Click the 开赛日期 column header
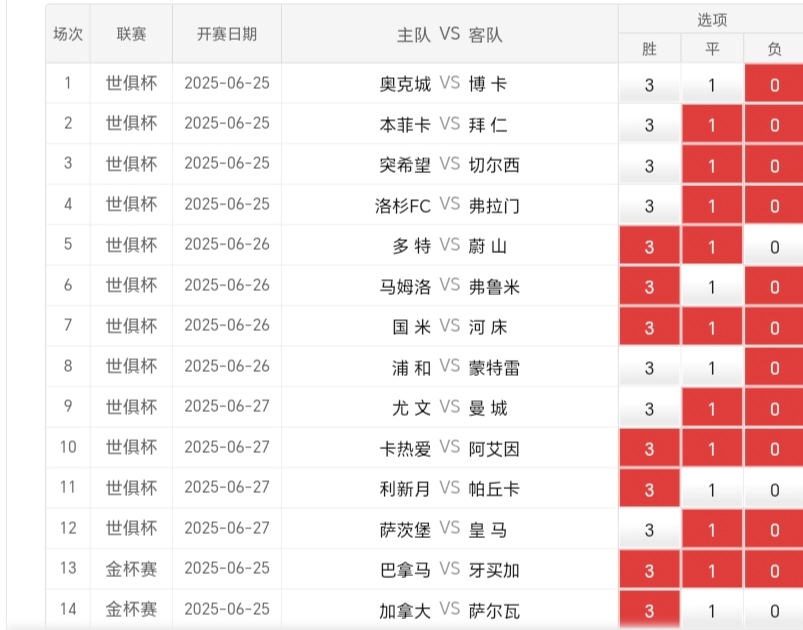The width and height of the screenshot is (803, 630). pyautogui.click(x=226, y=34)
